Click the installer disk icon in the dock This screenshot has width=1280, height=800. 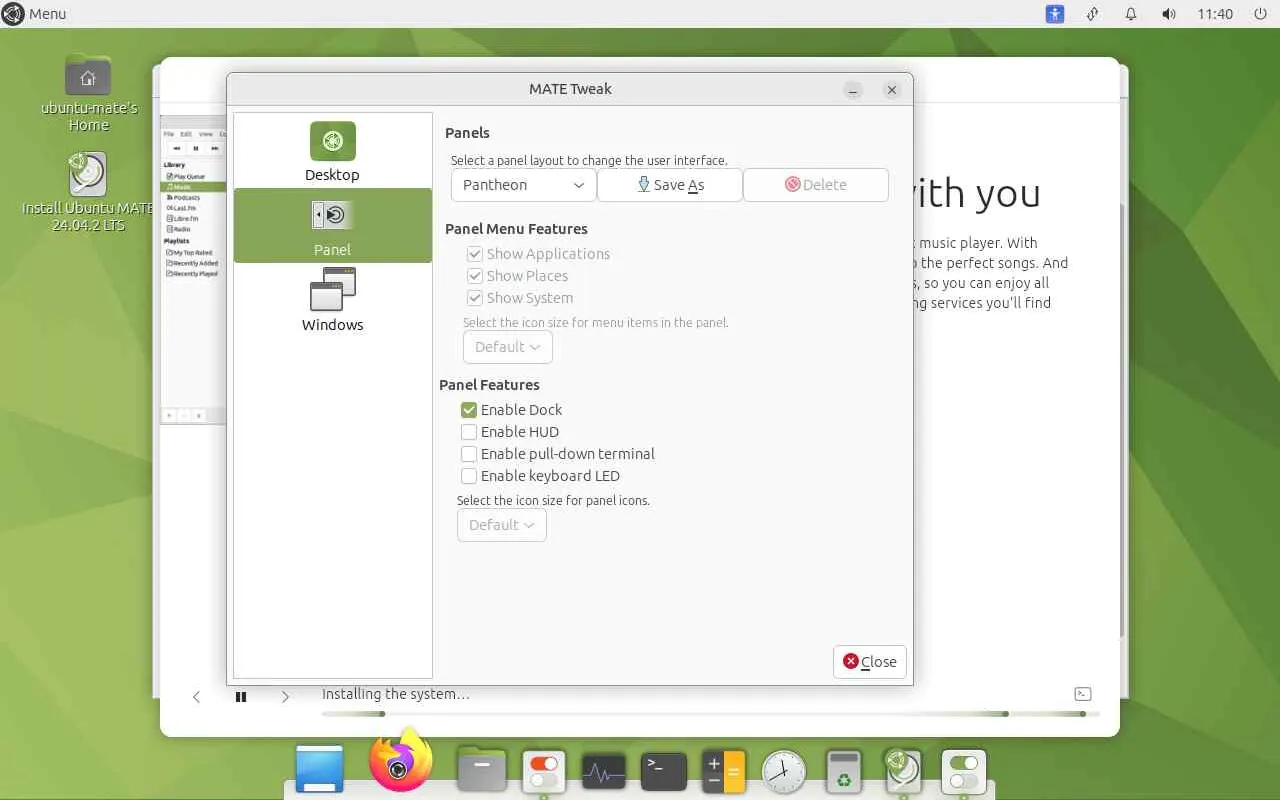click(x=904, y=772)
